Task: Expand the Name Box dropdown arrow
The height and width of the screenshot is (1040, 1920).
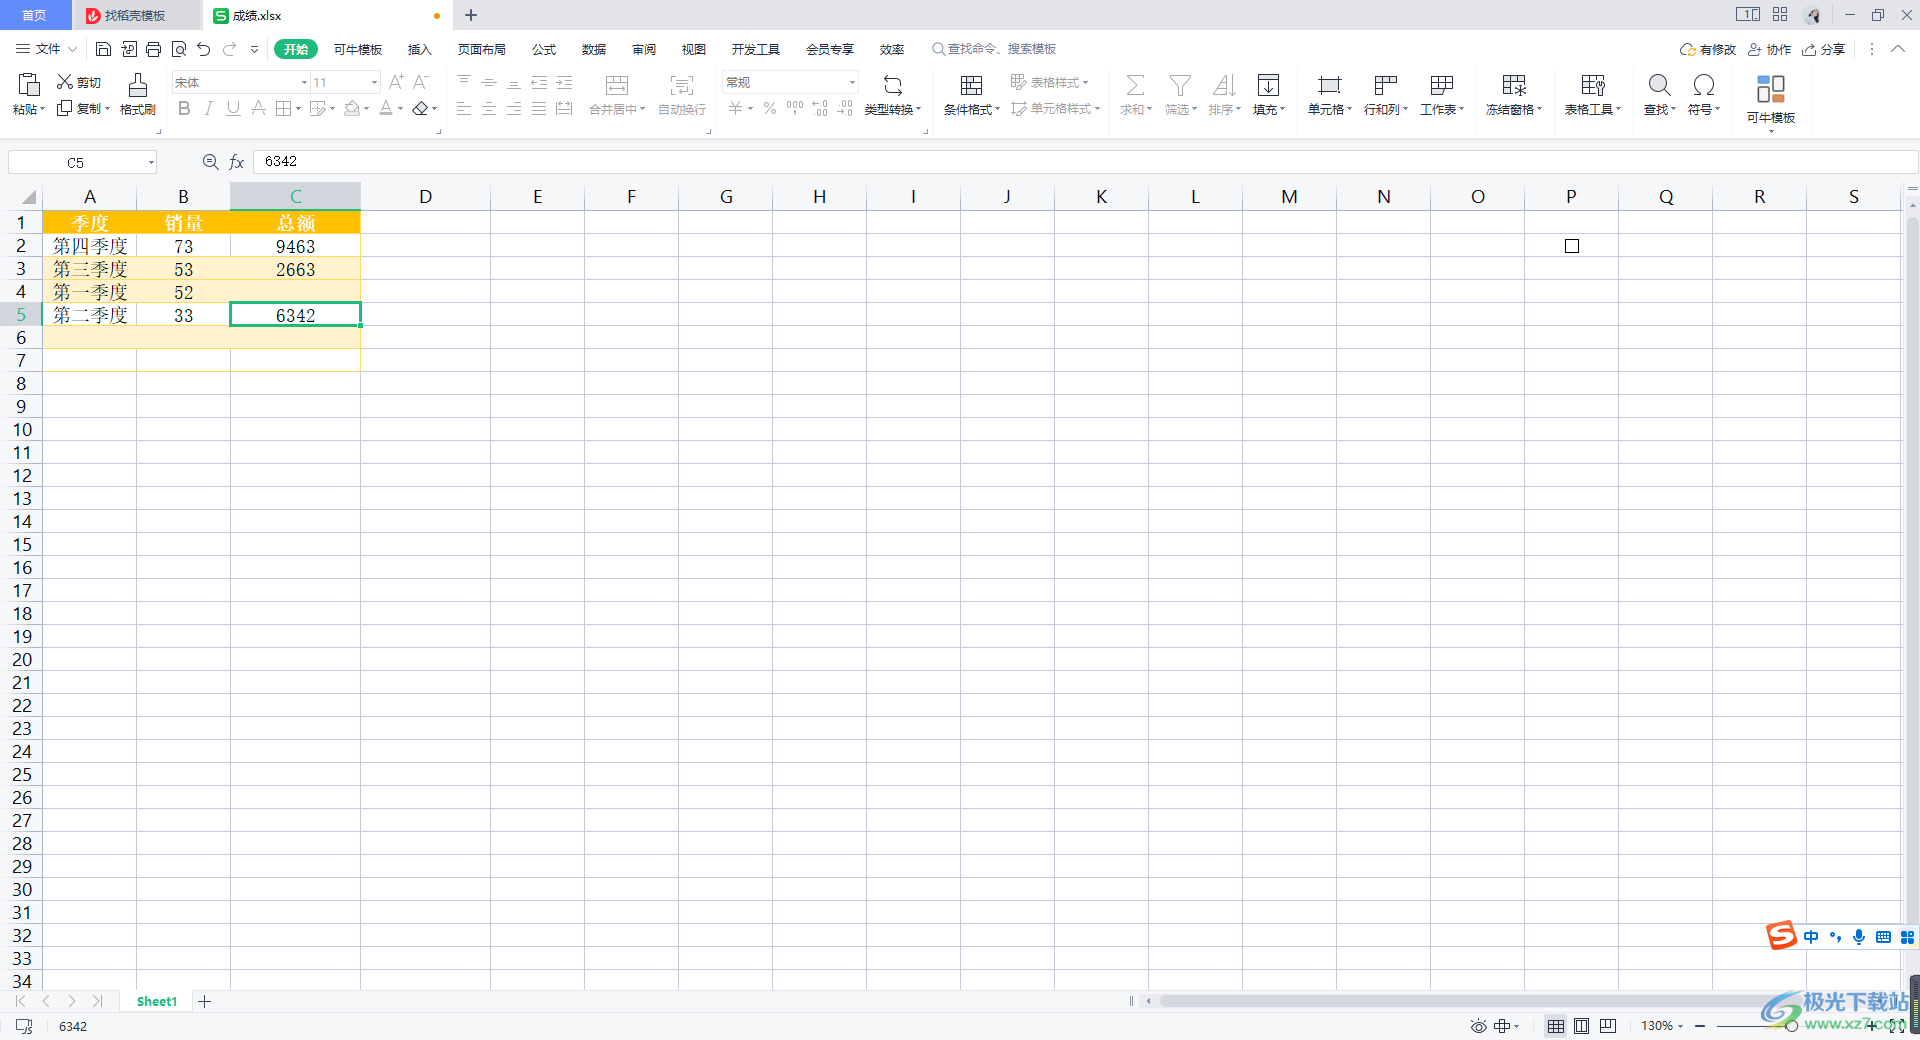Action: 151,162
